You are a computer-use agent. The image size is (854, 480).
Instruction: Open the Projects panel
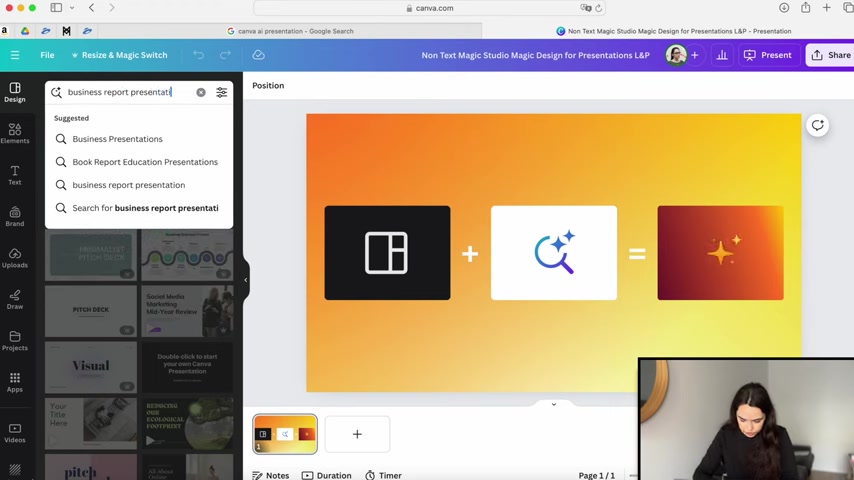(14, 341)
